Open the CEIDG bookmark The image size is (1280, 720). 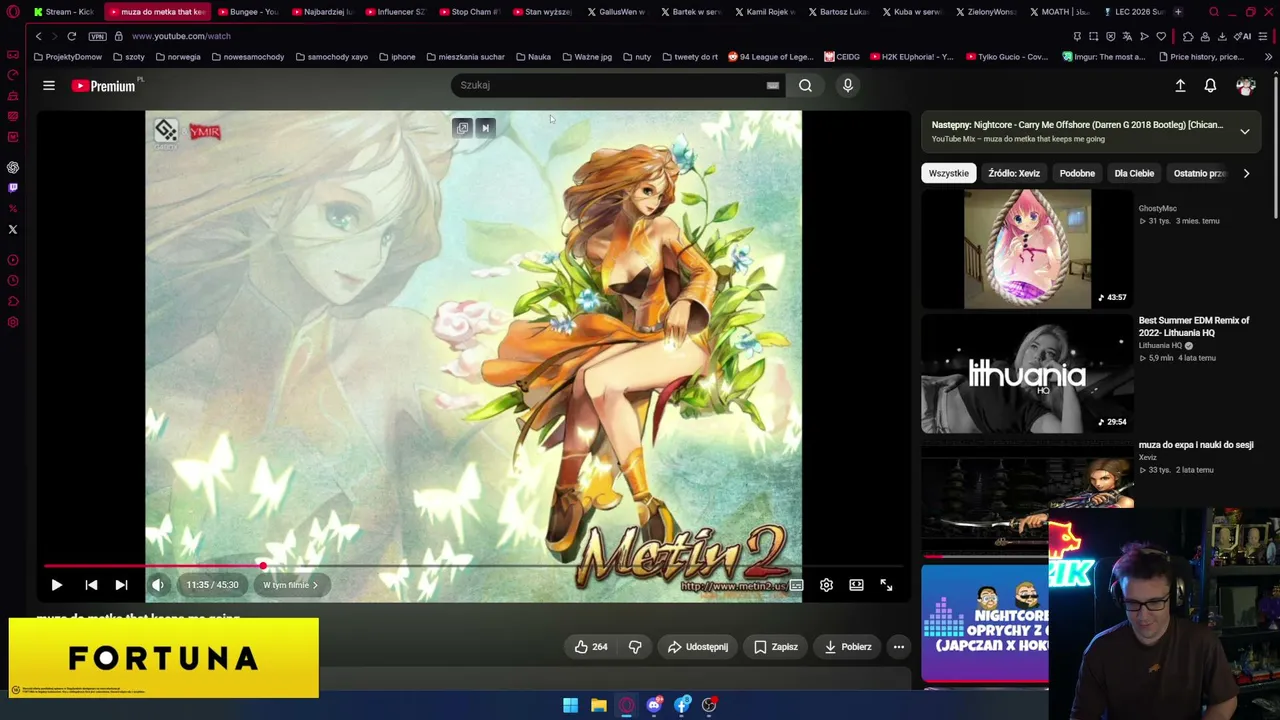click(x=842, y=57)
